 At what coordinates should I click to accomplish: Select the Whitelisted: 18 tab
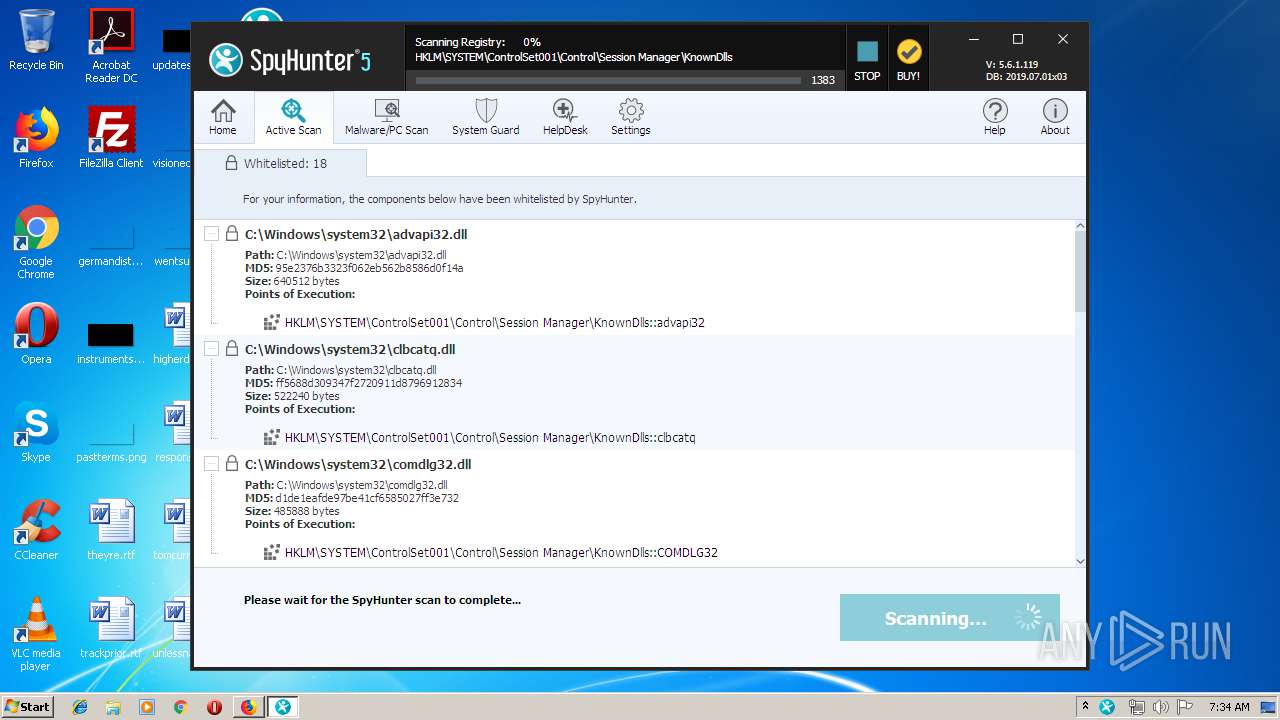pos(280,163)
